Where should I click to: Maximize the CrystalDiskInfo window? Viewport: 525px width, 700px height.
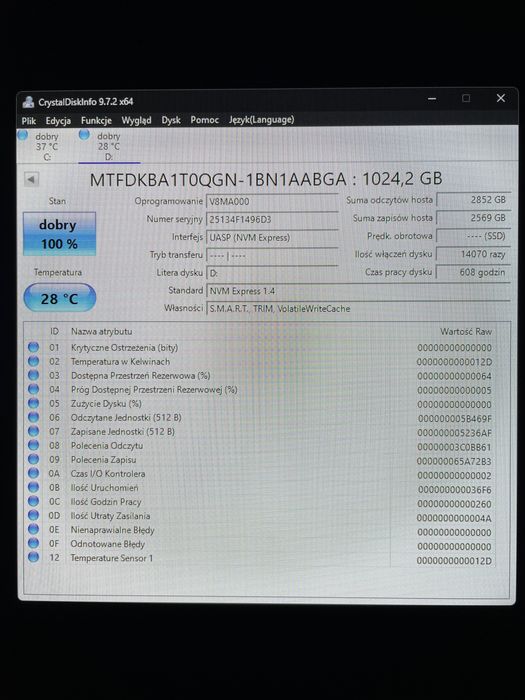pyautogui.click(x=466, y=98)
